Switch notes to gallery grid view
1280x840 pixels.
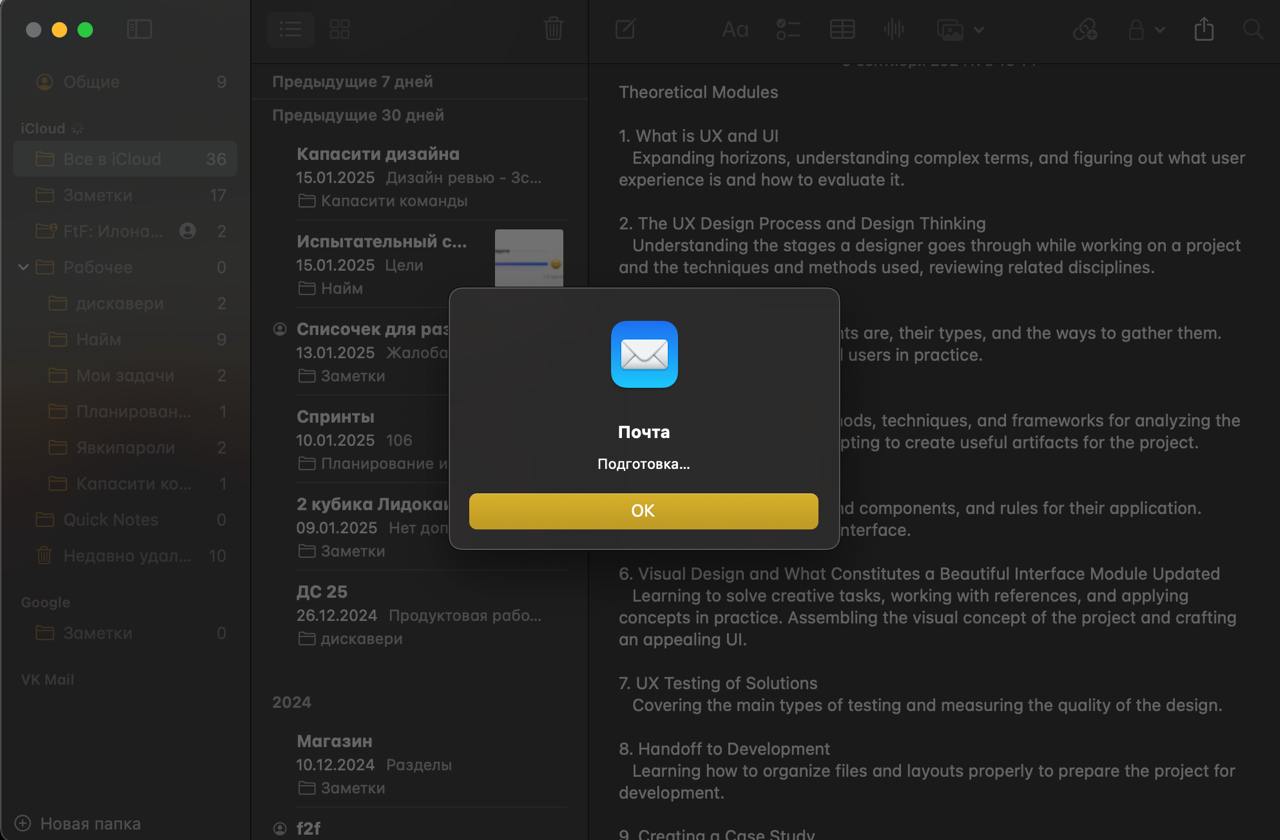coord(340,30)
